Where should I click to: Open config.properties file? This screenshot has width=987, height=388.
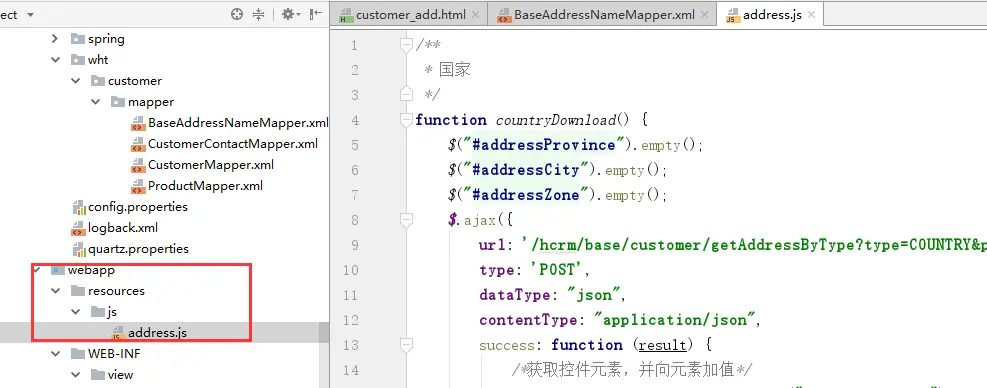pyautogui.click(x=138, y=207)
